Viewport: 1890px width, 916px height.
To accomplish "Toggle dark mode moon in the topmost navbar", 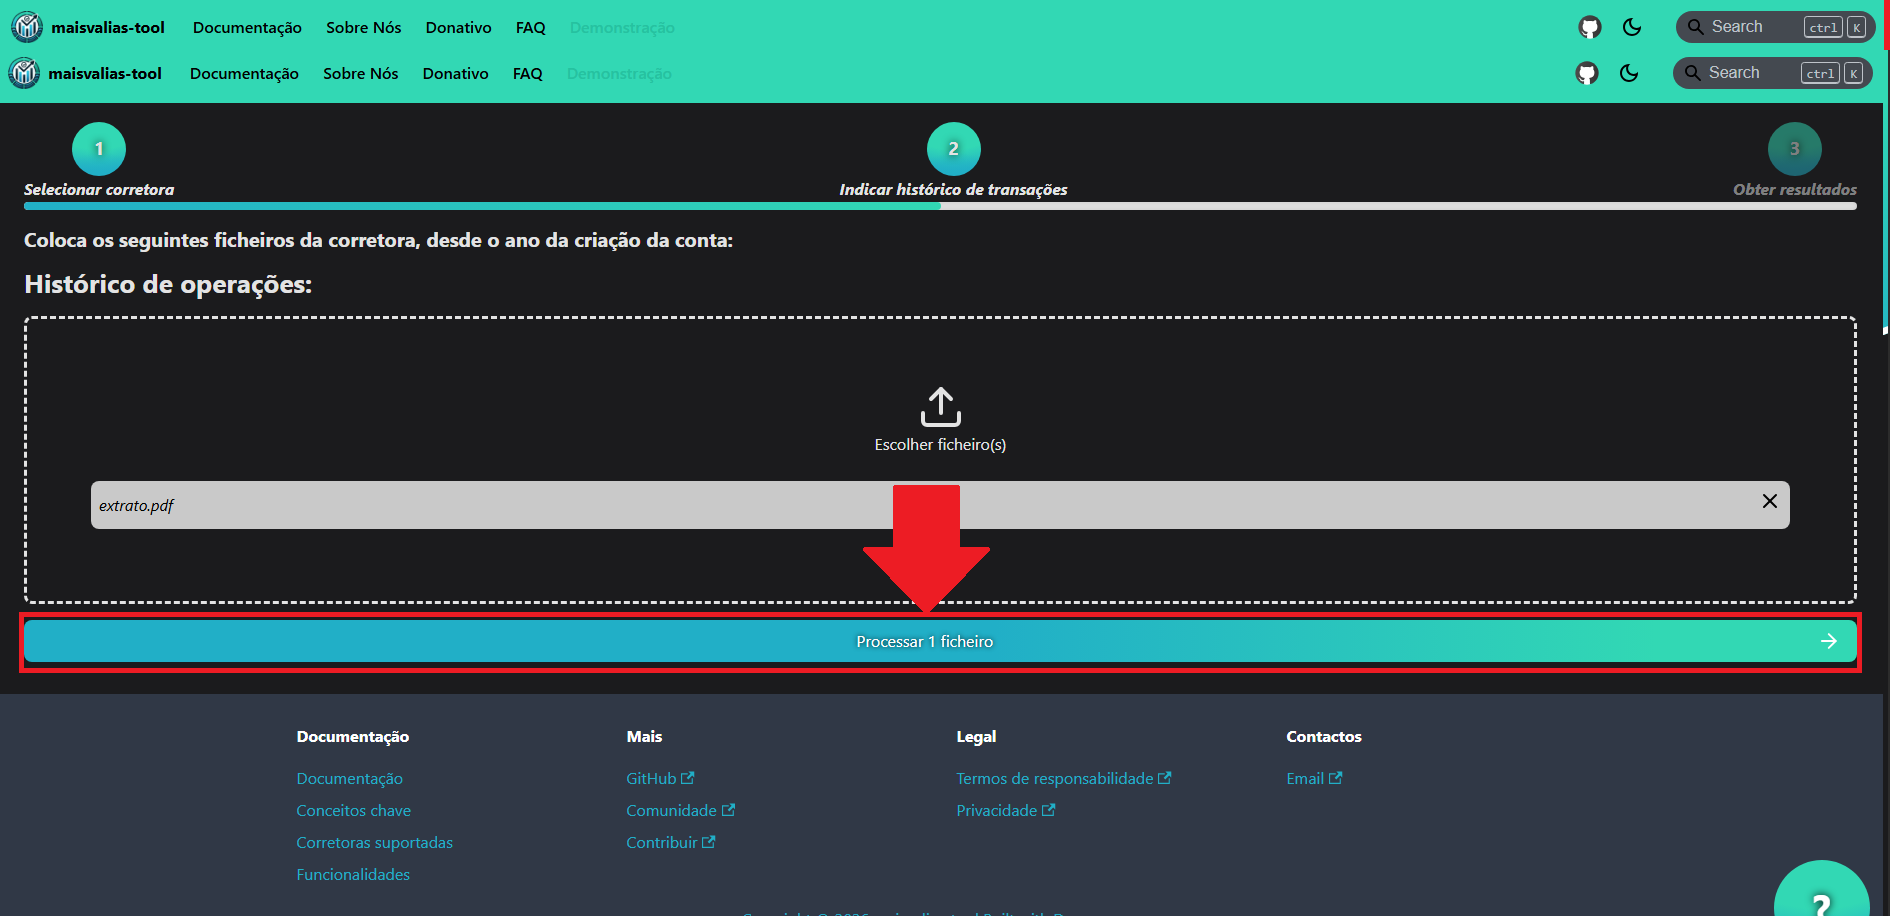I will 1632,27.
